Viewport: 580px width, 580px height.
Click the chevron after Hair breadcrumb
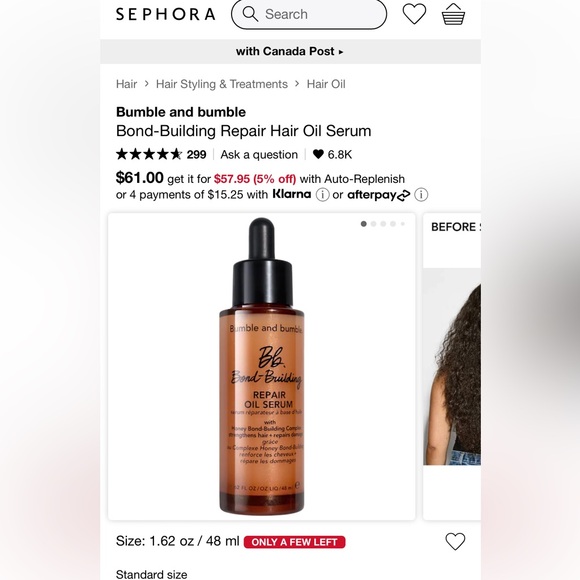tap(146, 84)
